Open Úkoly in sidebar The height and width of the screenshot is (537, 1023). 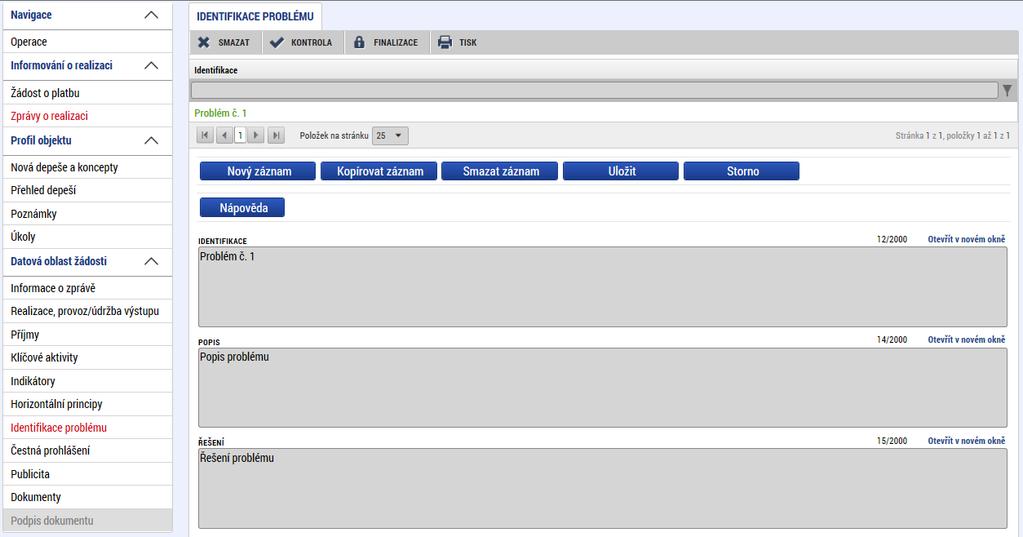pyautogui.click(x=87, y=237)
